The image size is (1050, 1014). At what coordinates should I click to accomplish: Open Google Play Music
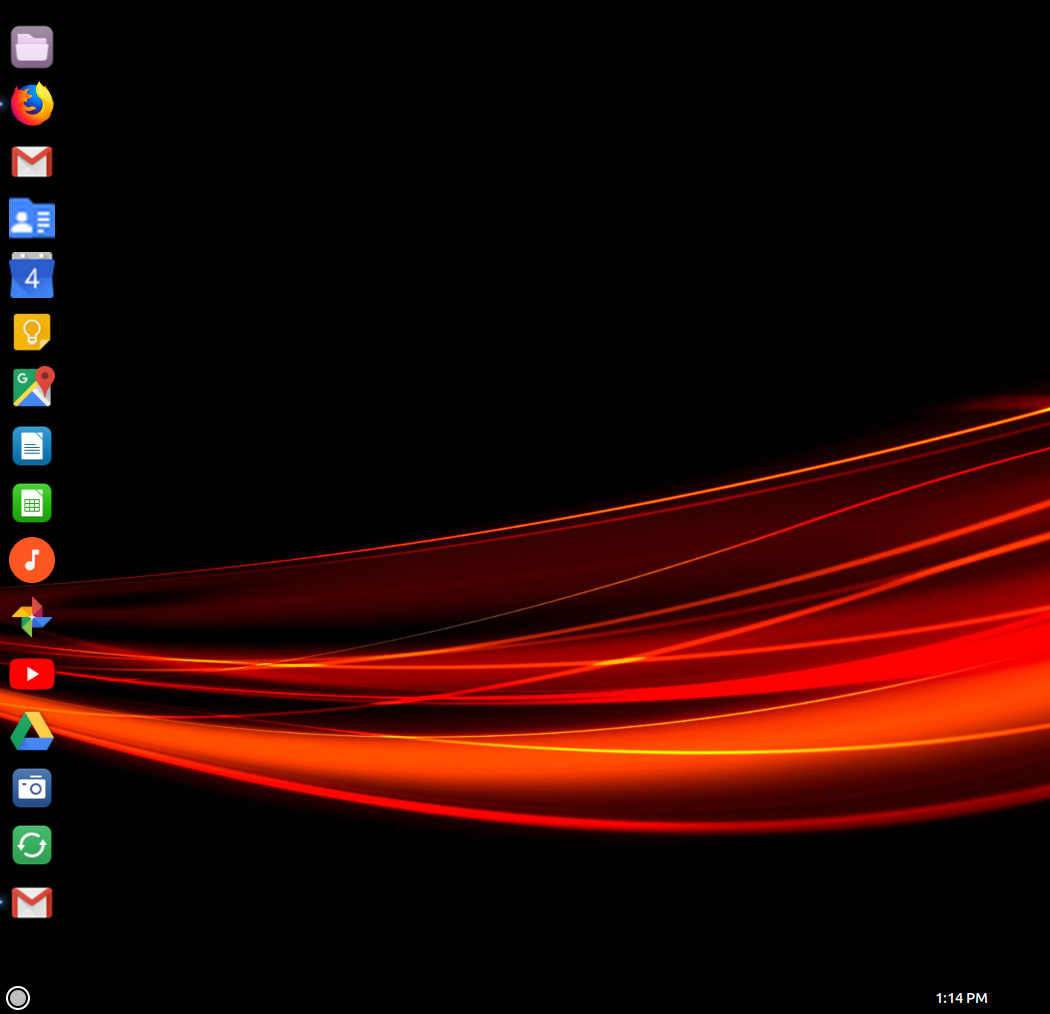click(32, 560)
